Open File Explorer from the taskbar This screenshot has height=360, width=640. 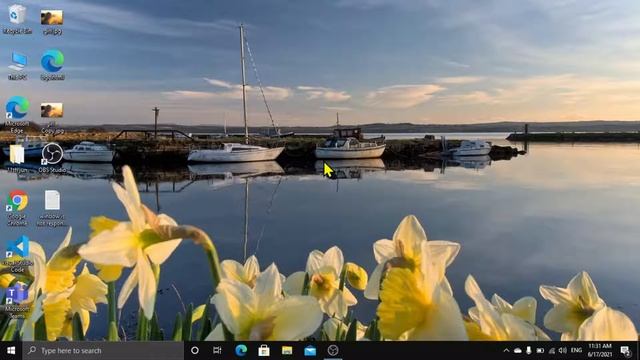coord(287,351)
